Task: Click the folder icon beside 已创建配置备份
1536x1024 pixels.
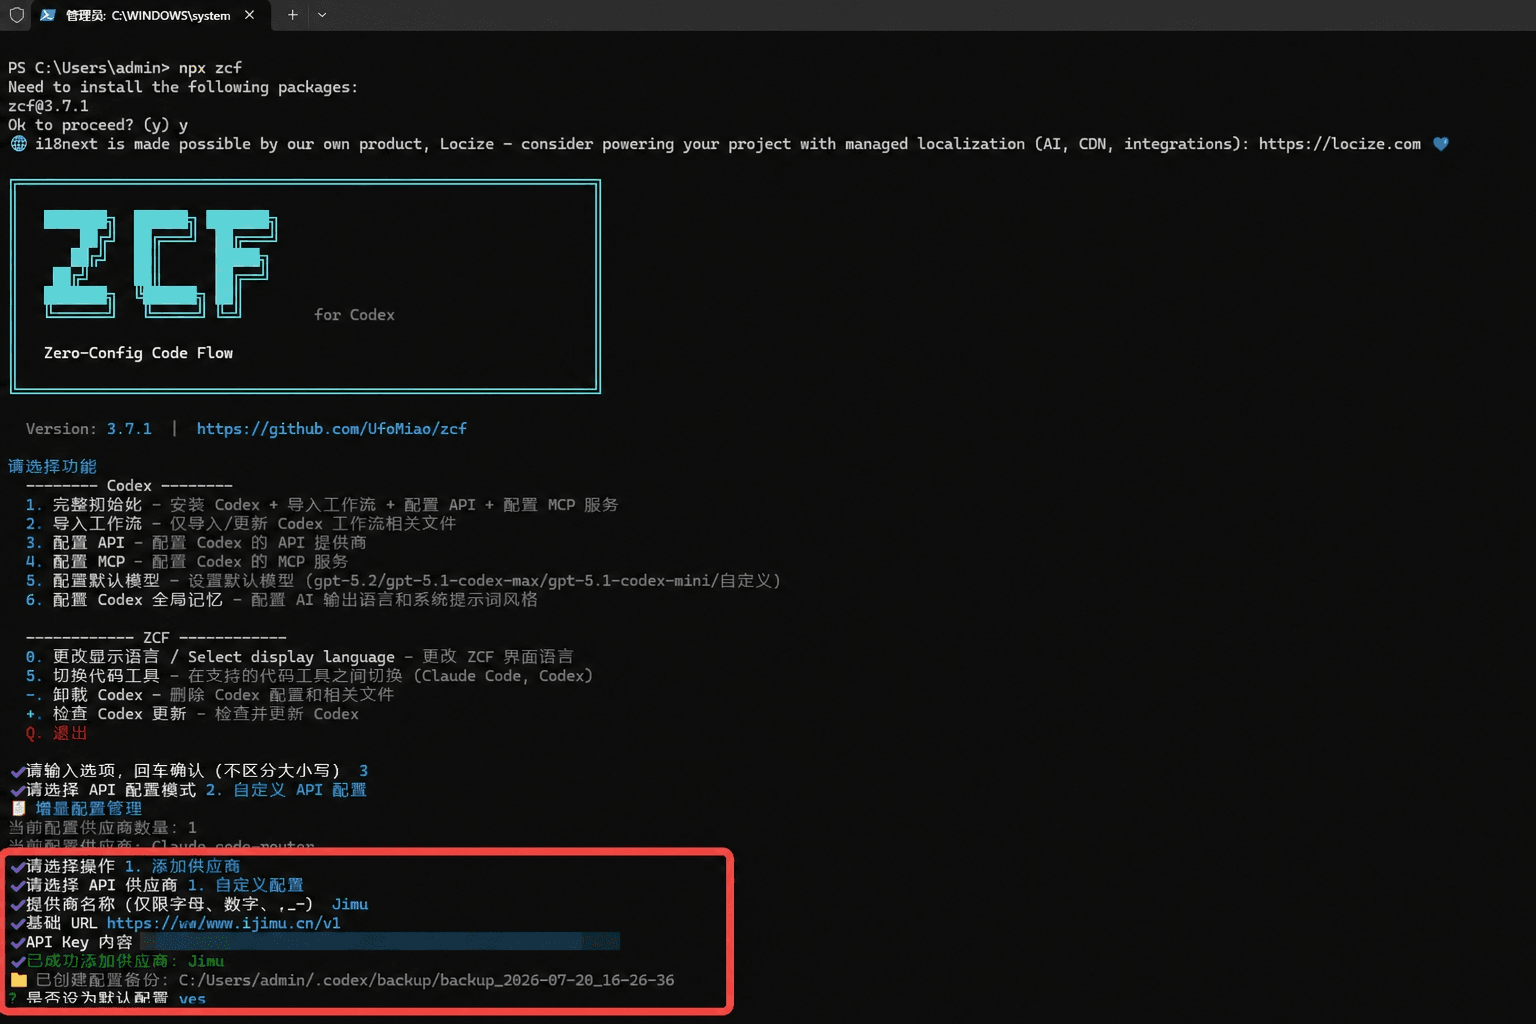Action: pos(18,980)
